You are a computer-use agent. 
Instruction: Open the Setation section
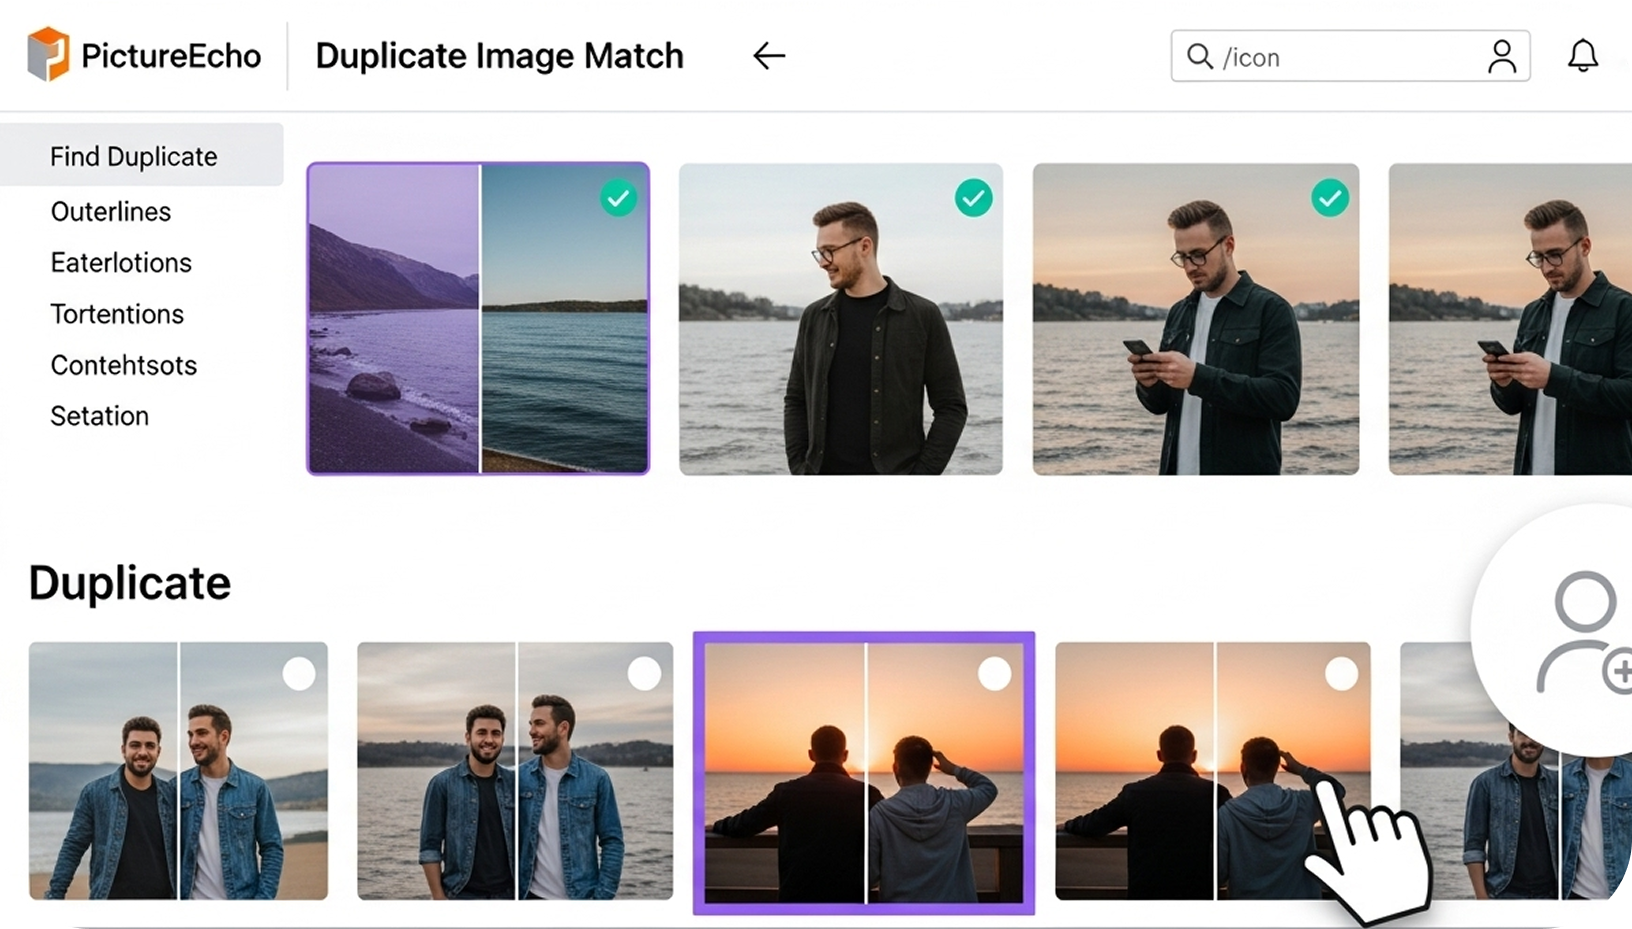pos(99,416)
